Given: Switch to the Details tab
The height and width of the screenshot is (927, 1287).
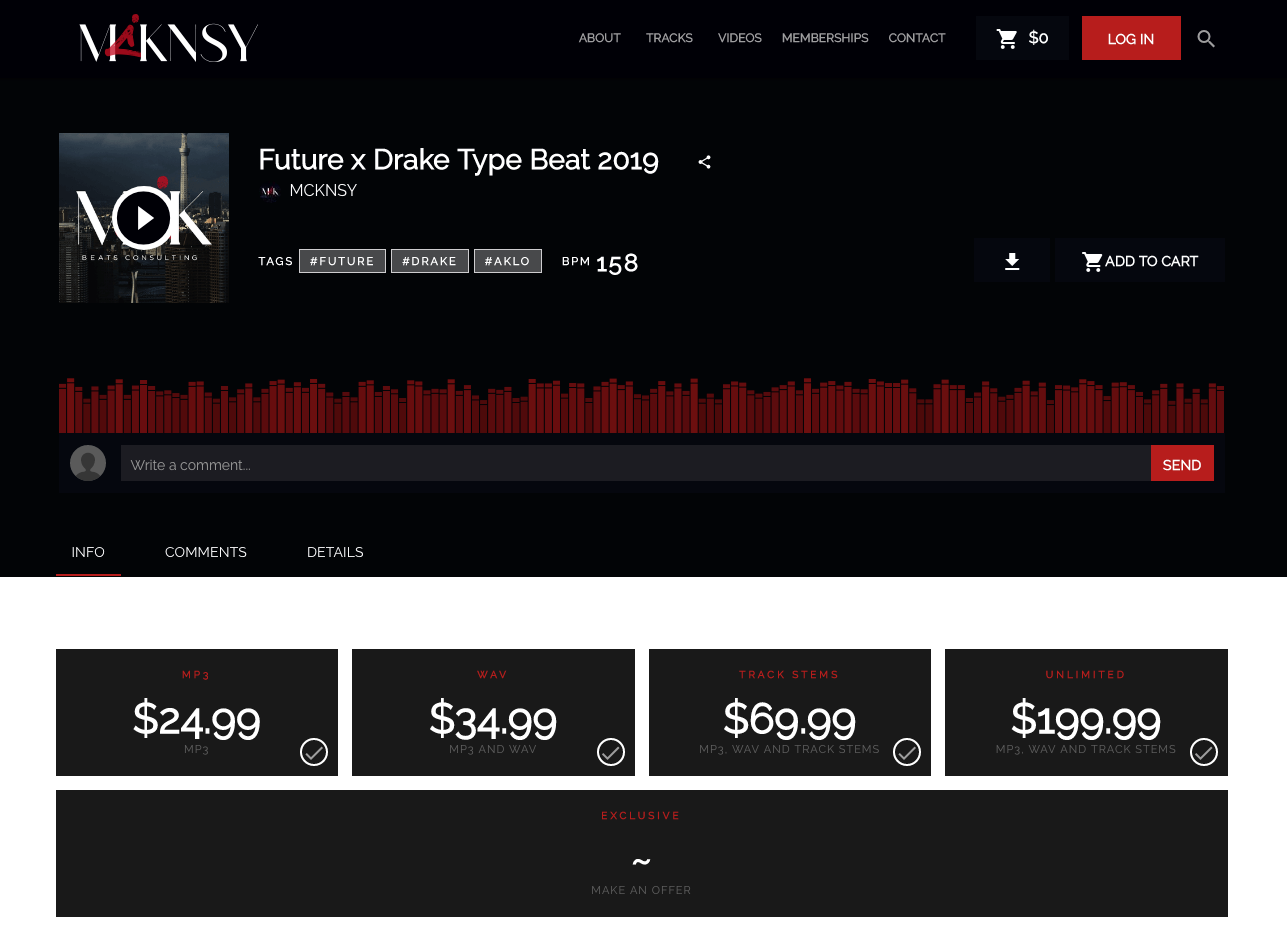Looking at the screenshot, I should pos(335,552).
